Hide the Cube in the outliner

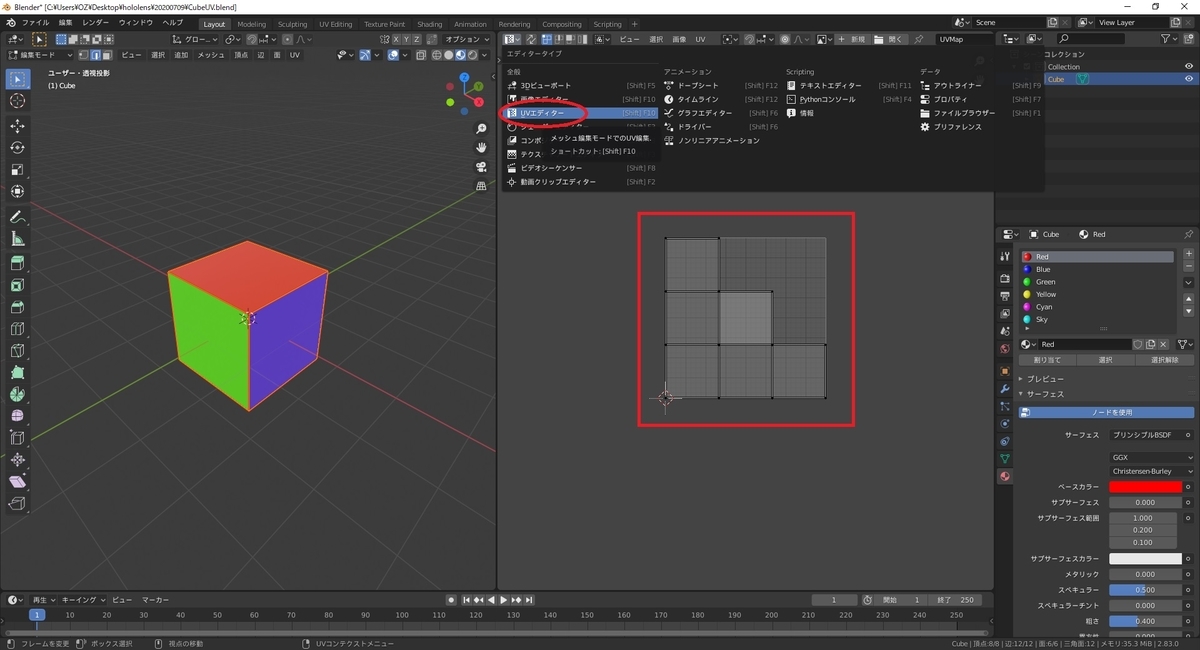1189,79
